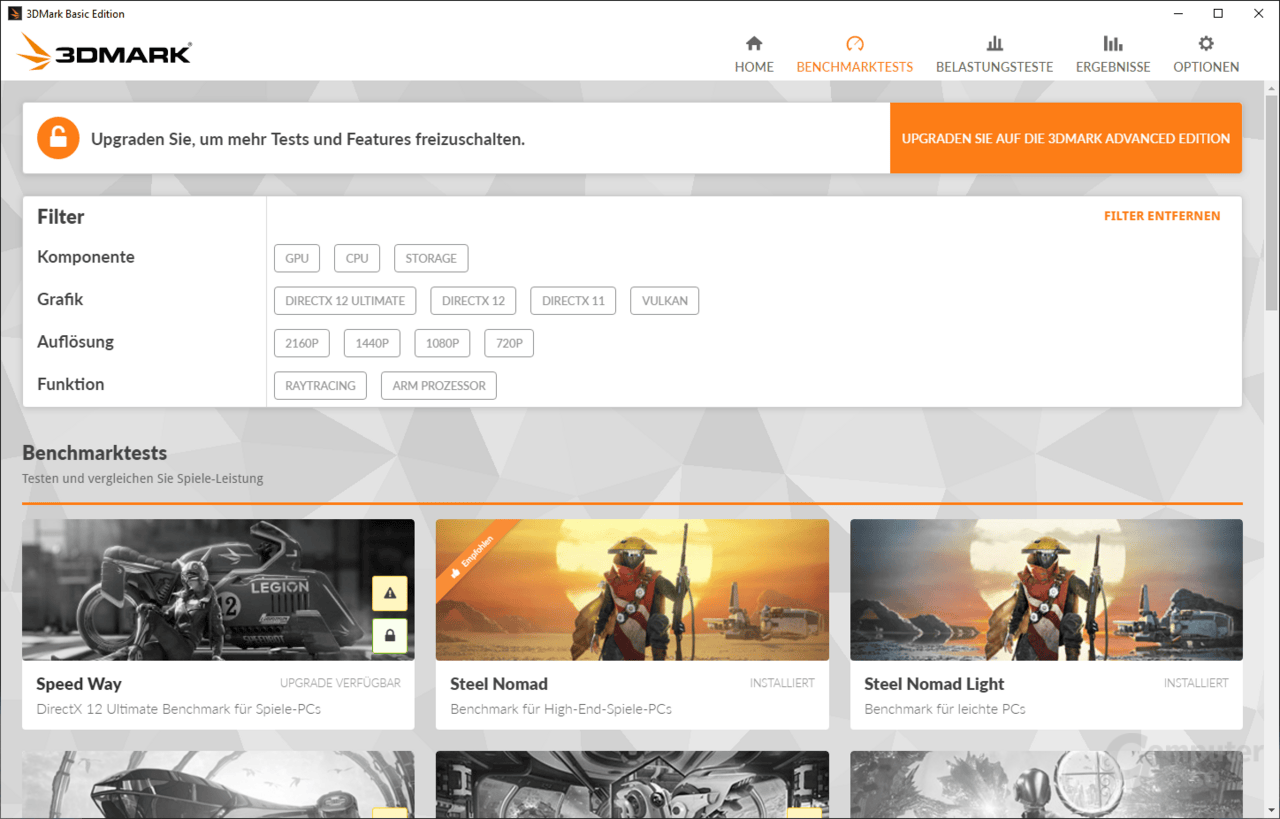This screenshot has width=1280, height=819.
Task: Click Upgraden Sie auf die 3DMark Advanced Edition
Action: pyautogui.click(x=1066, y=138)
